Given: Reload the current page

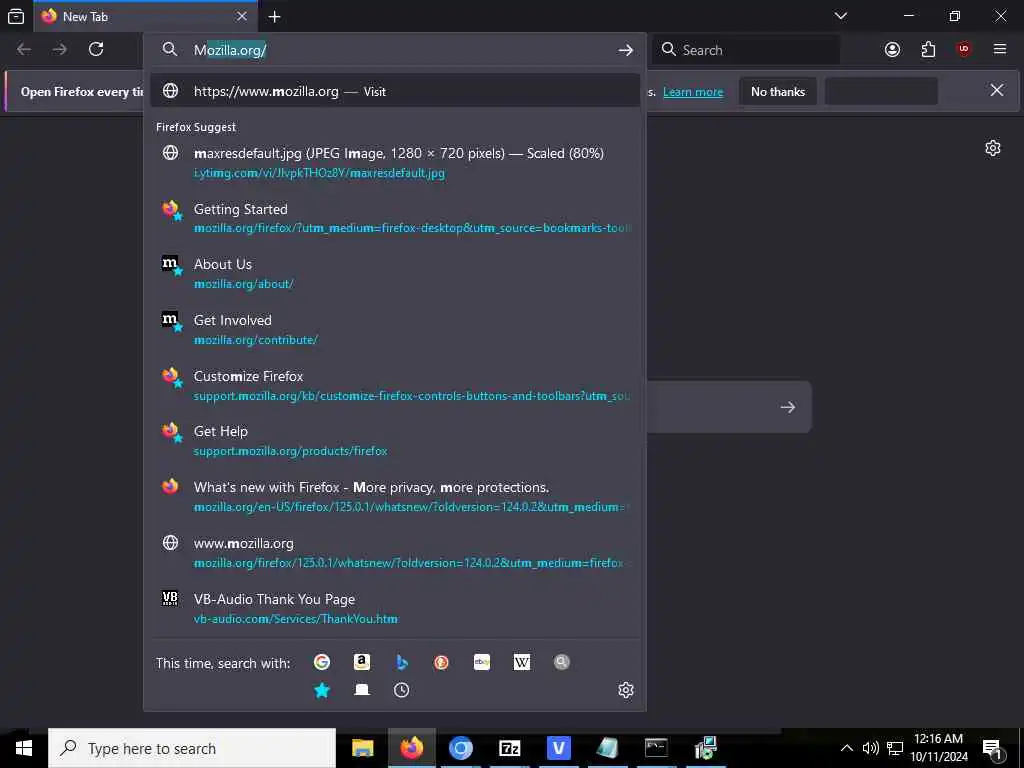Looking at the screenshot, I should click(x=96, y=50).
